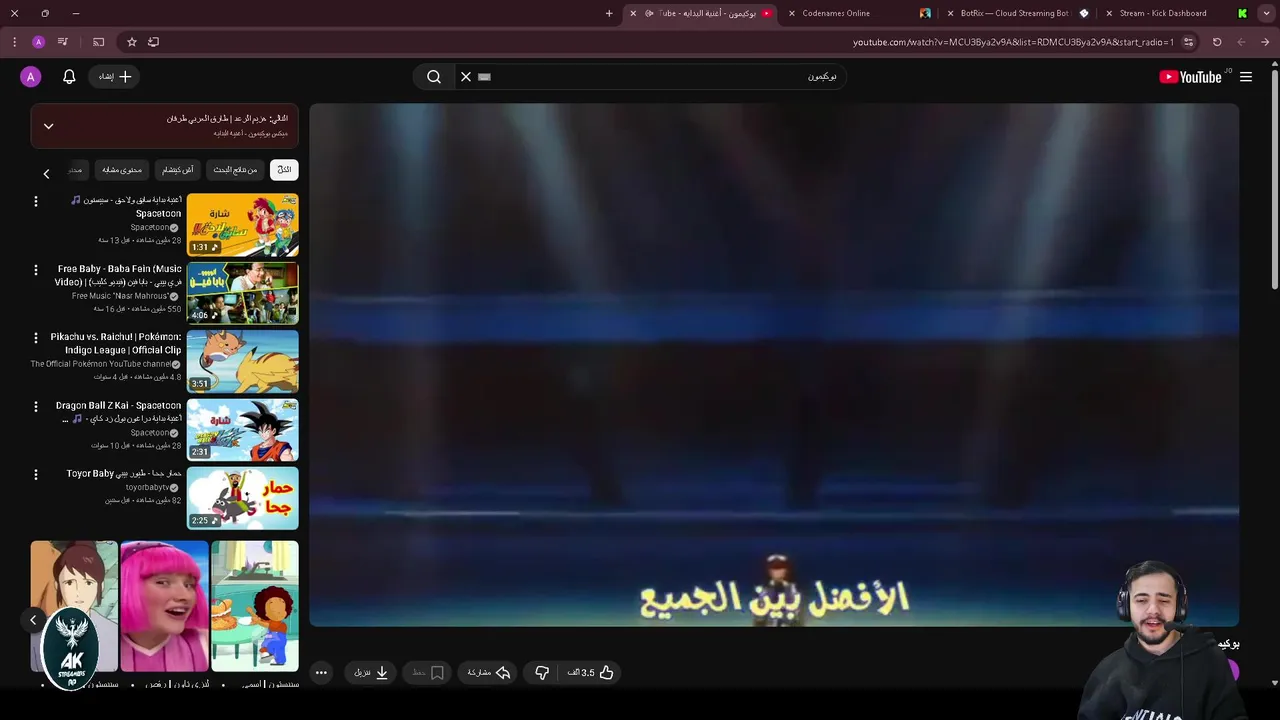This screenshot has width=1280, height=720.
Task: Close the Codenames Online tab
Action: click(x=792, y=14)
